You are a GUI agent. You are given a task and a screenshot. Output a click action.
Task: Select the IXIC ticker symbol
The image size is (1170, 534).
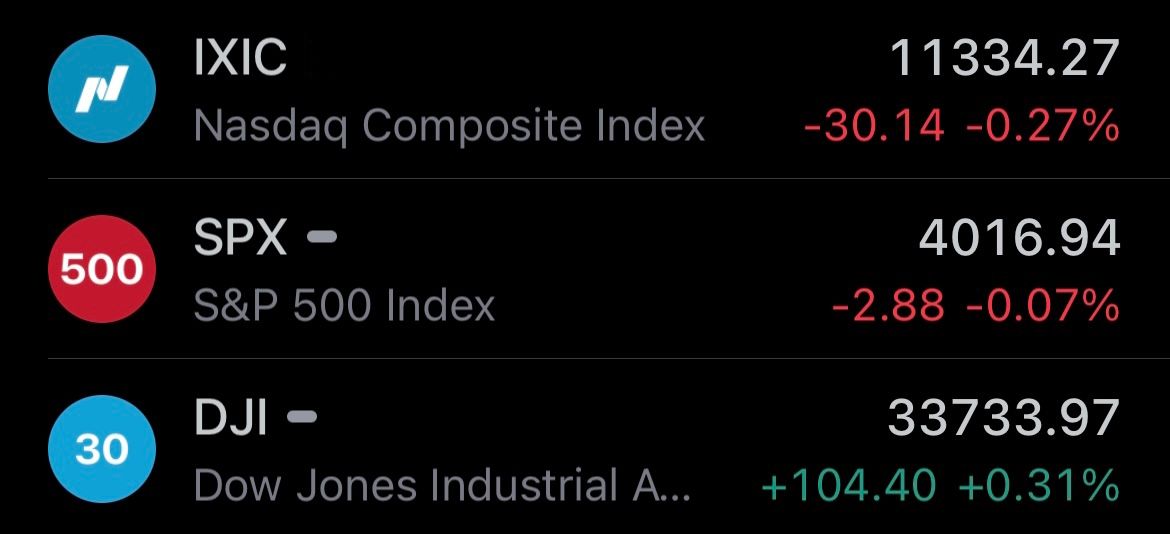[240, 57]
